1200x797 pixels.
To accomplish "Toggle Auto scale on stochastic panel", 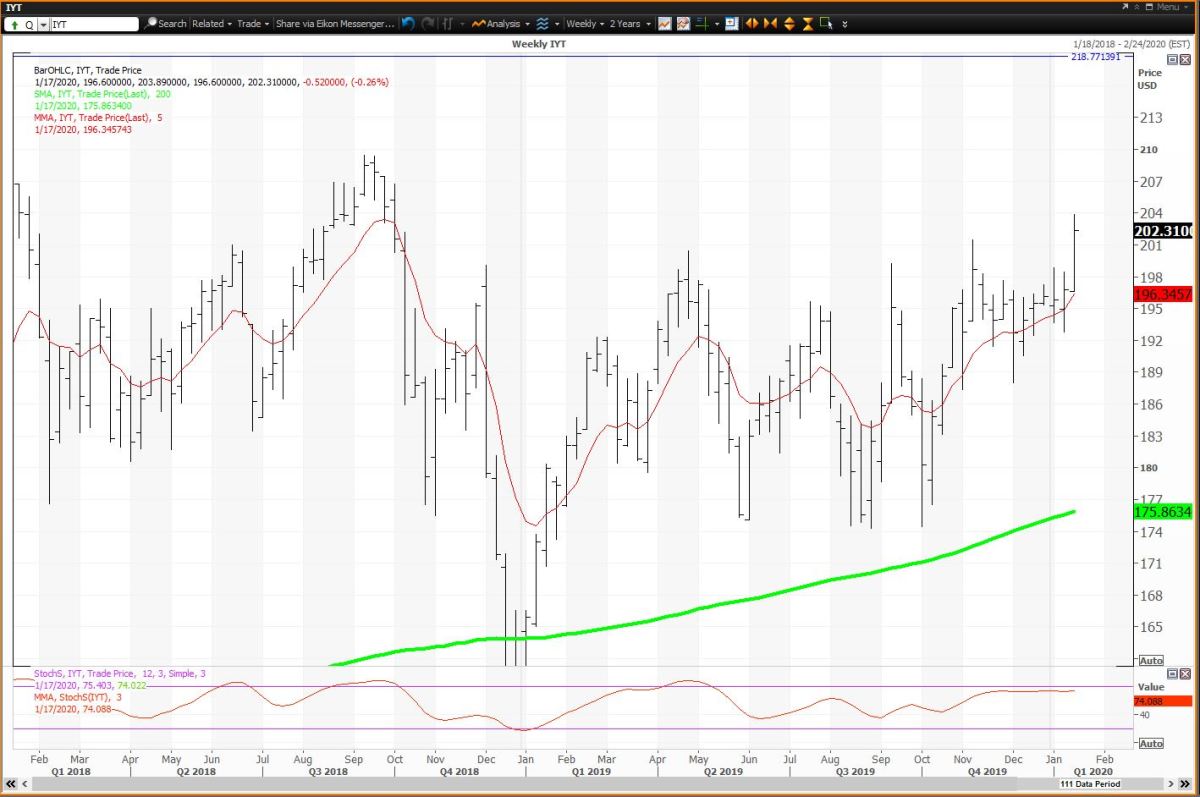I will [1150, 743].
